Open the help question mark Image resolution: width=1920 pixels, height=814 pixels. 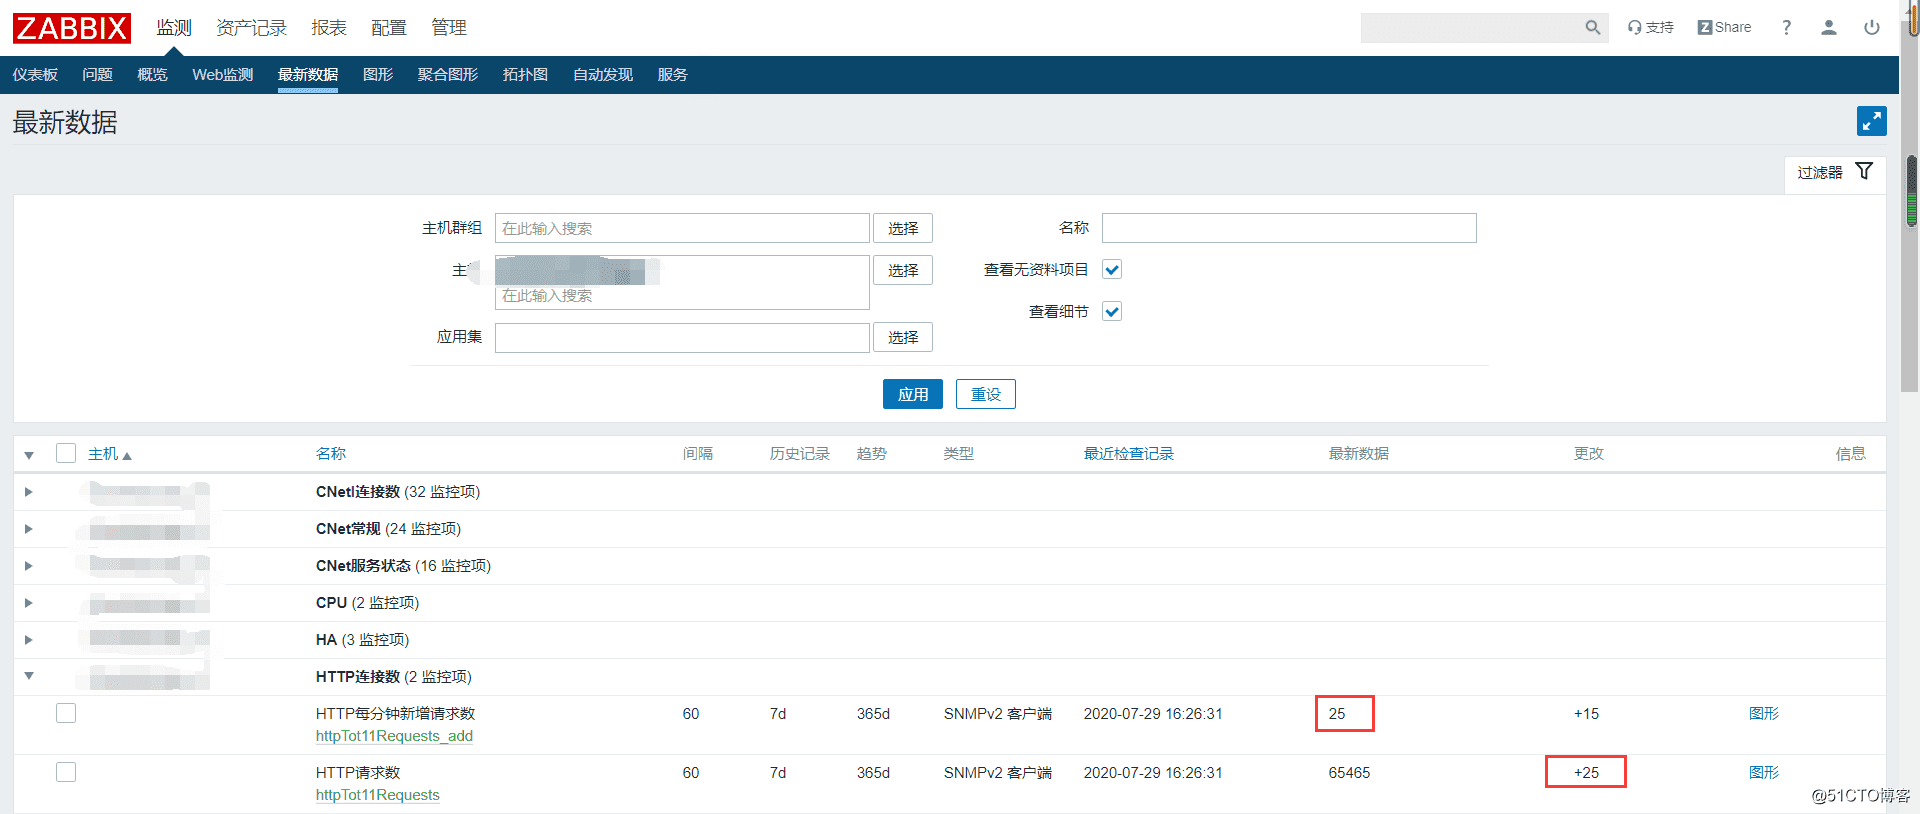[x=1786, y=28]
